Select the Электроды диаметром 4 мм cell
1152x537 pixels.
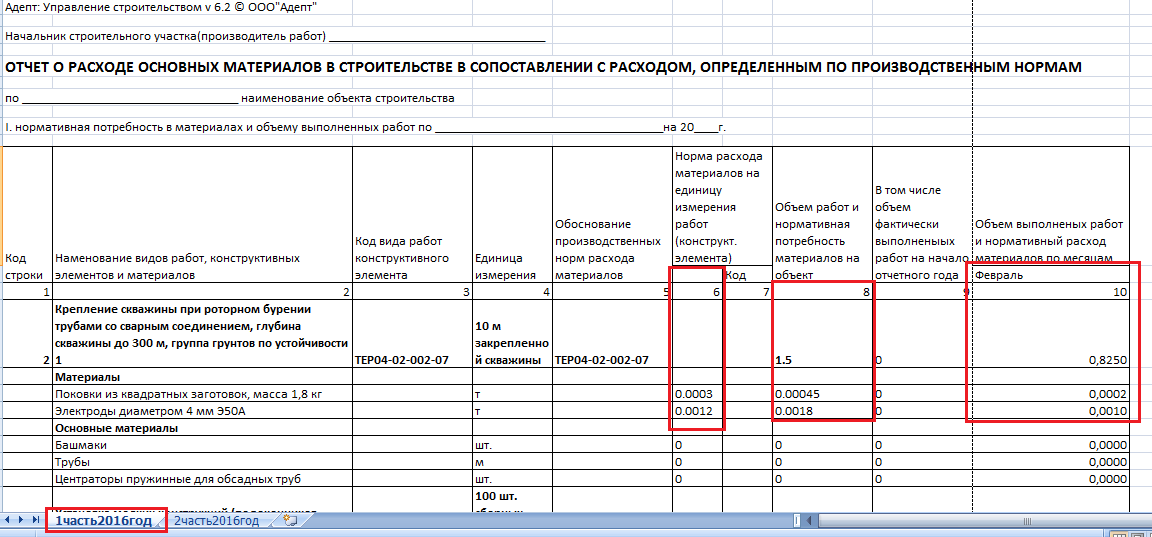(202, 411)
